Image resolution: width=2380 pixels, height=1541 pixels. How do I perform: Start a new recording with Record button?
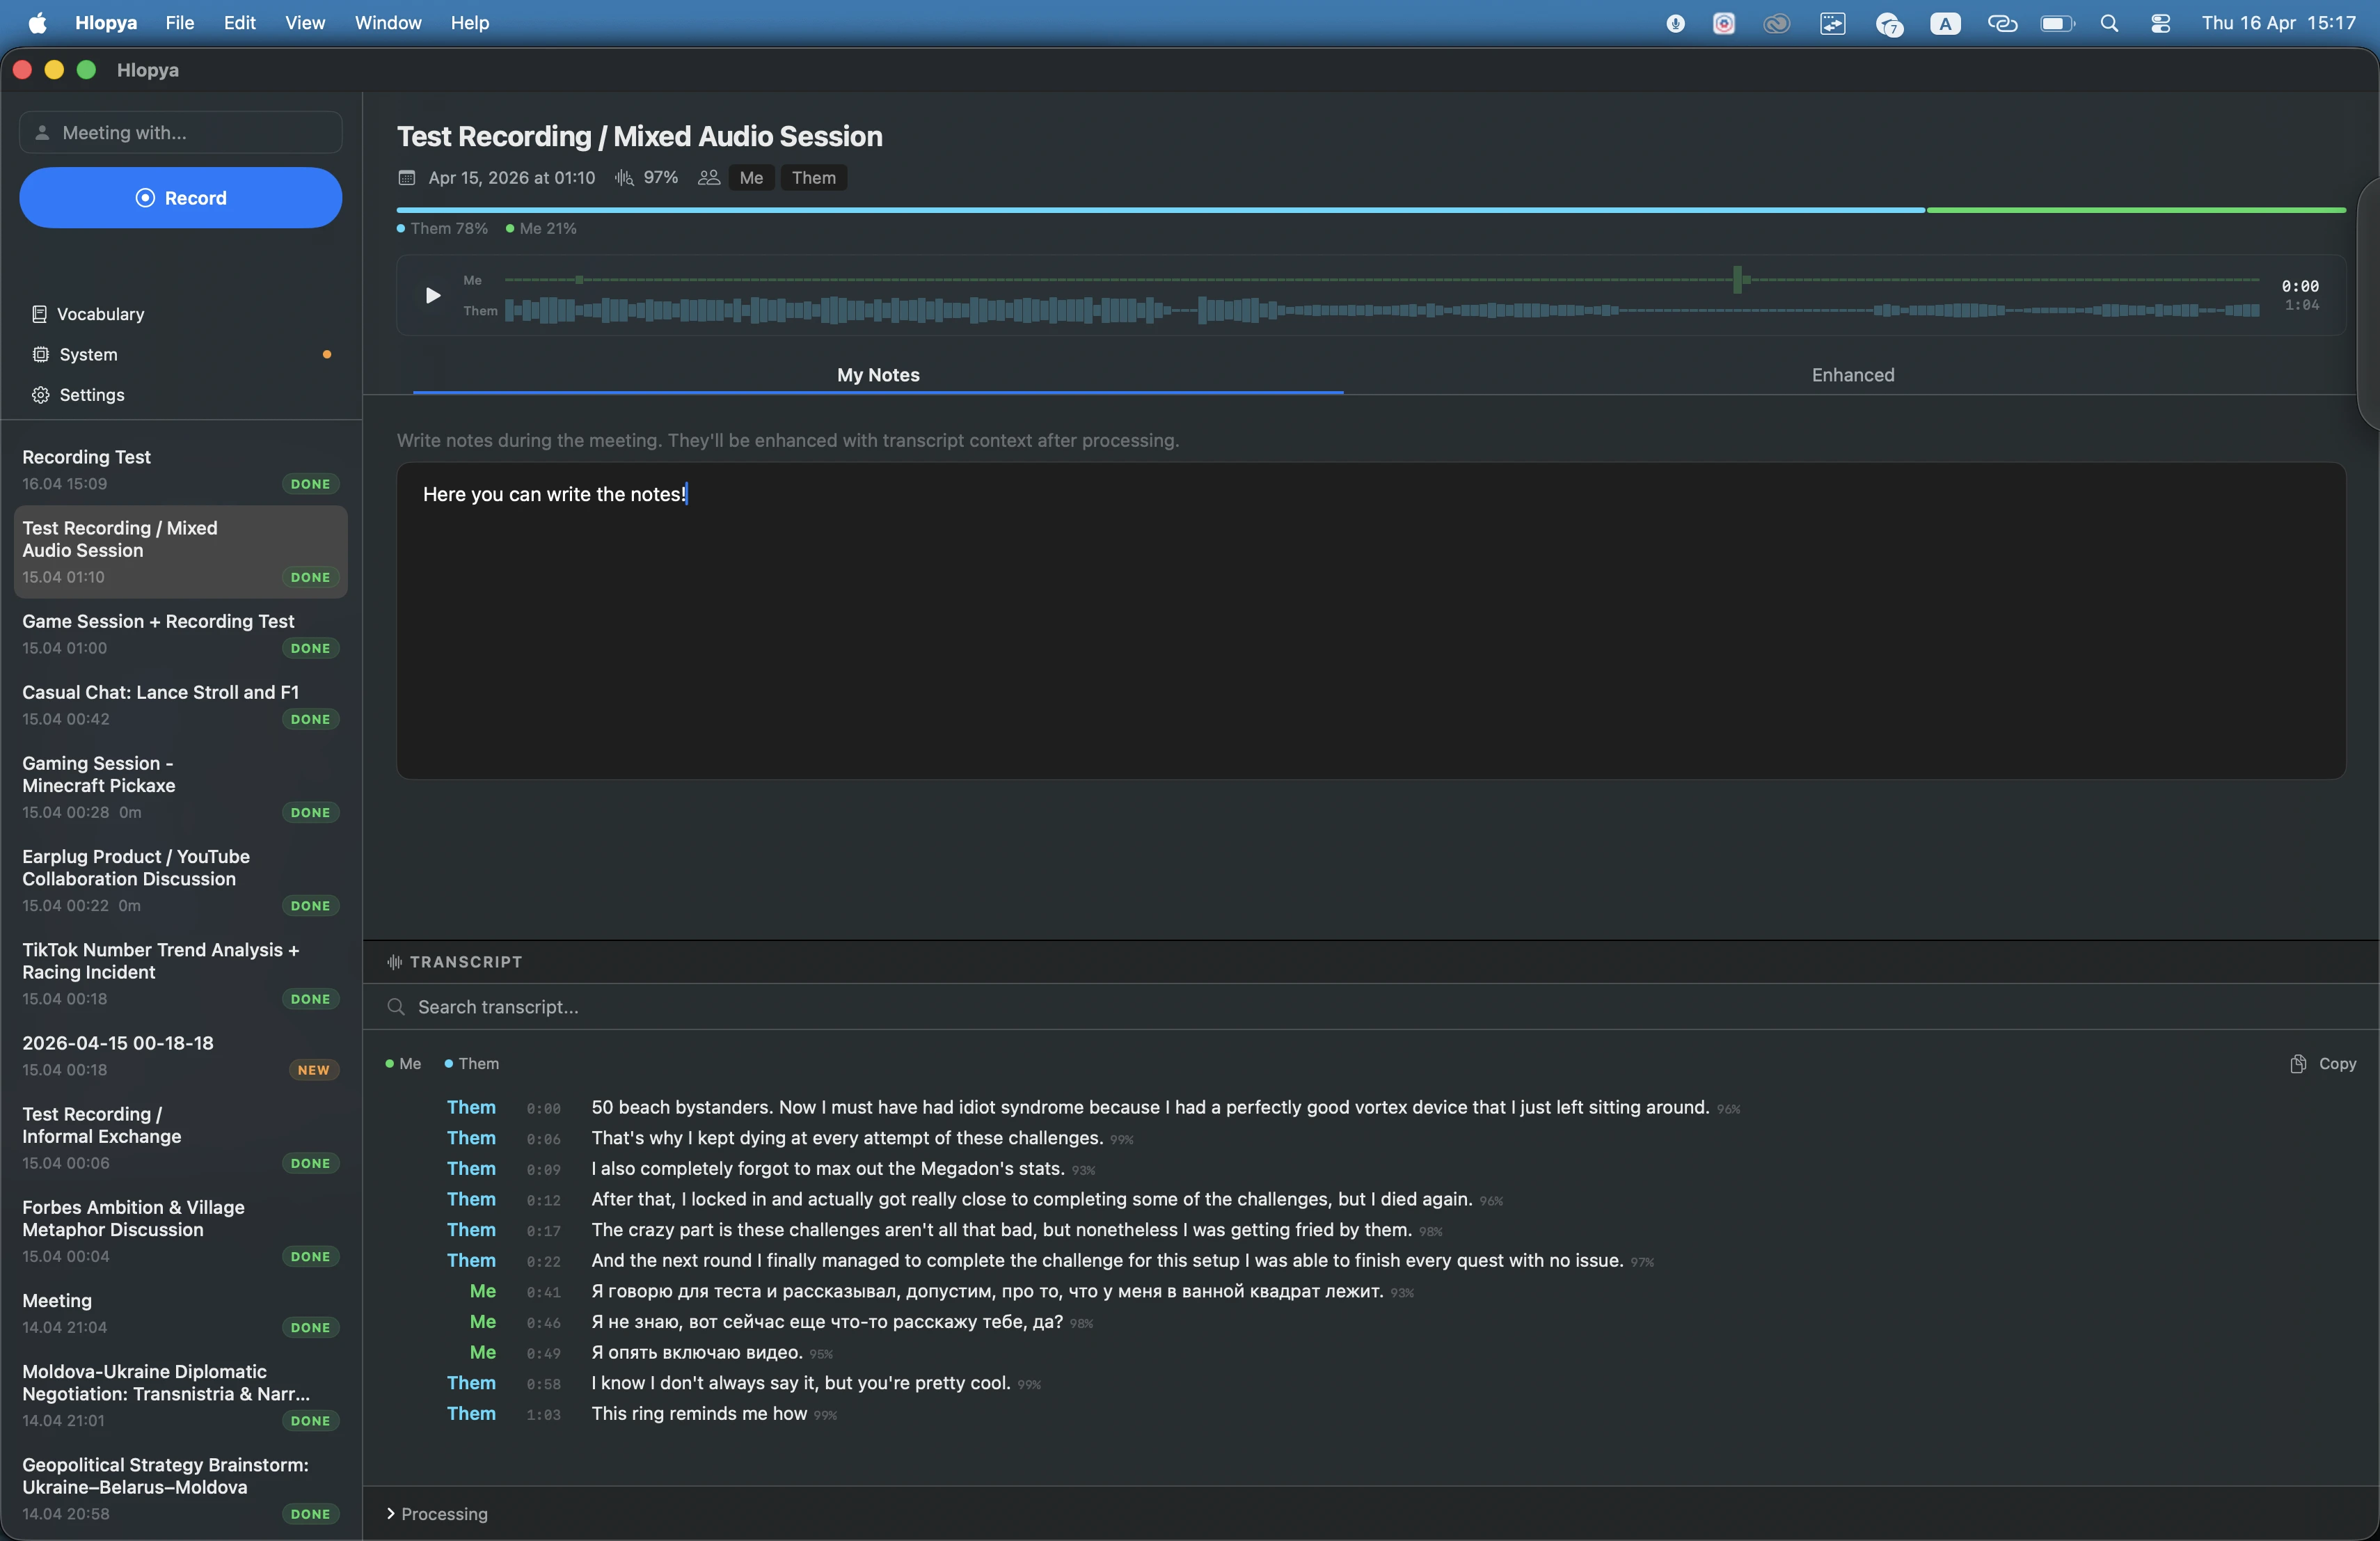[181, 198]
